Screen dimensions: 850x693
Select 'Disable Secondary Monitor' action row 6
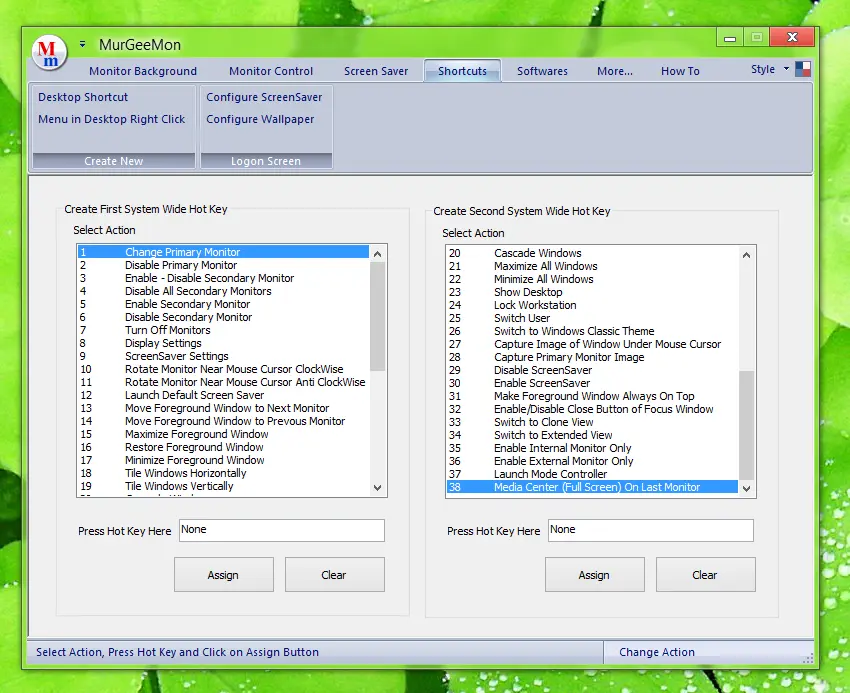tap(223, 317)
